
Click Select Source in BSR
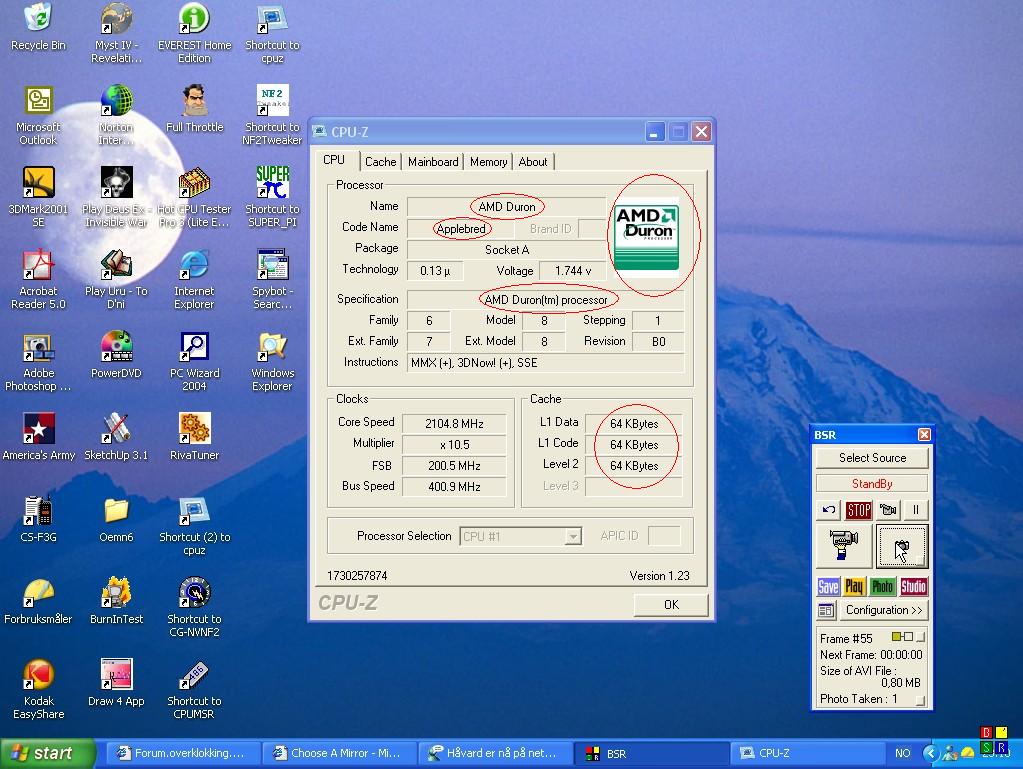tap(872, 458)
